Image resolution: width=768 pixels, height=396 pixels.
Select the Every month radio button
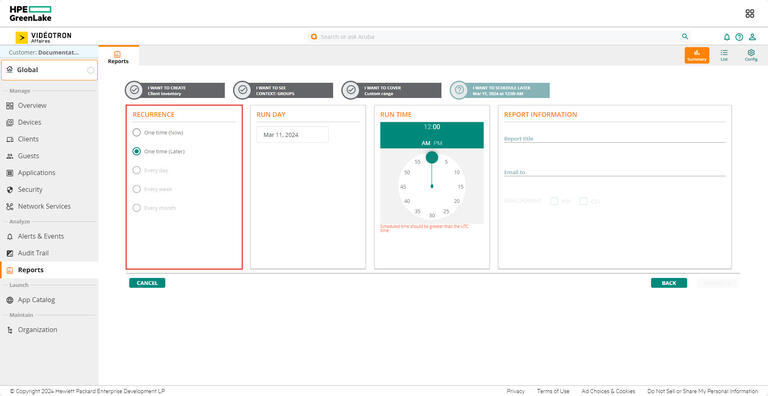click(x=137, y=208)
